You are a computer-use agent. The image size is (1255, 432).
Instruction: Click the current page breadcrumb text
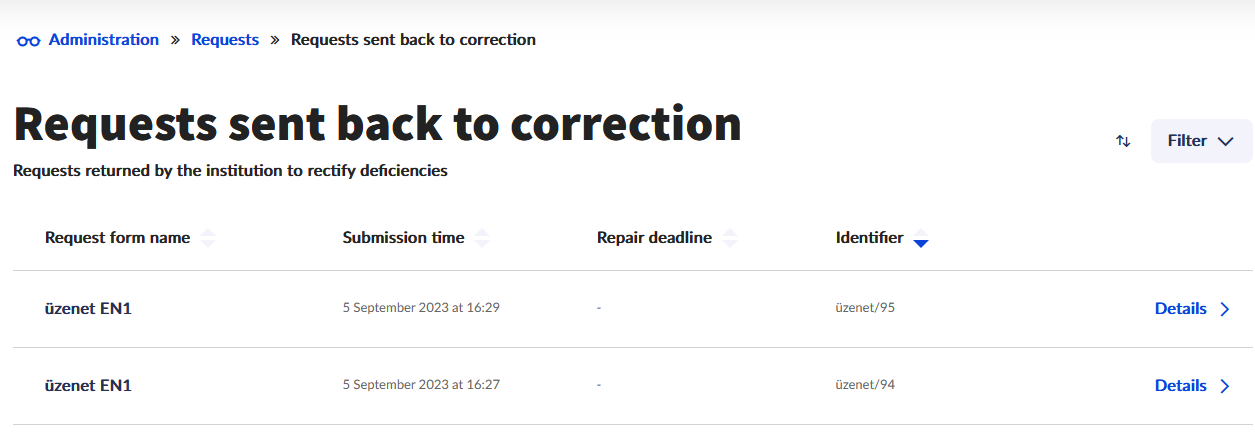click(x=413, y=40)
